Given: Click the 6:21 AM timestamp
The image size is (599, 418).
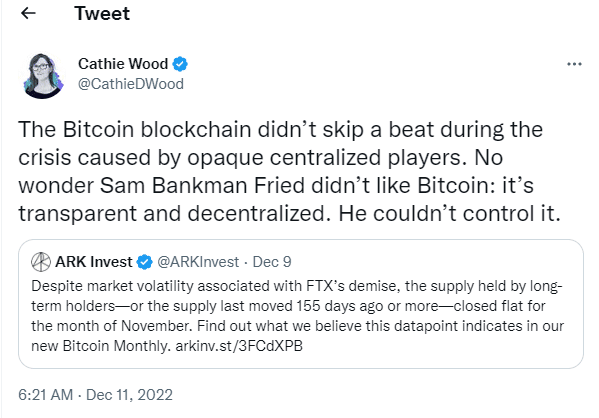Looking at the screenshot, I should tap(45, 395).
